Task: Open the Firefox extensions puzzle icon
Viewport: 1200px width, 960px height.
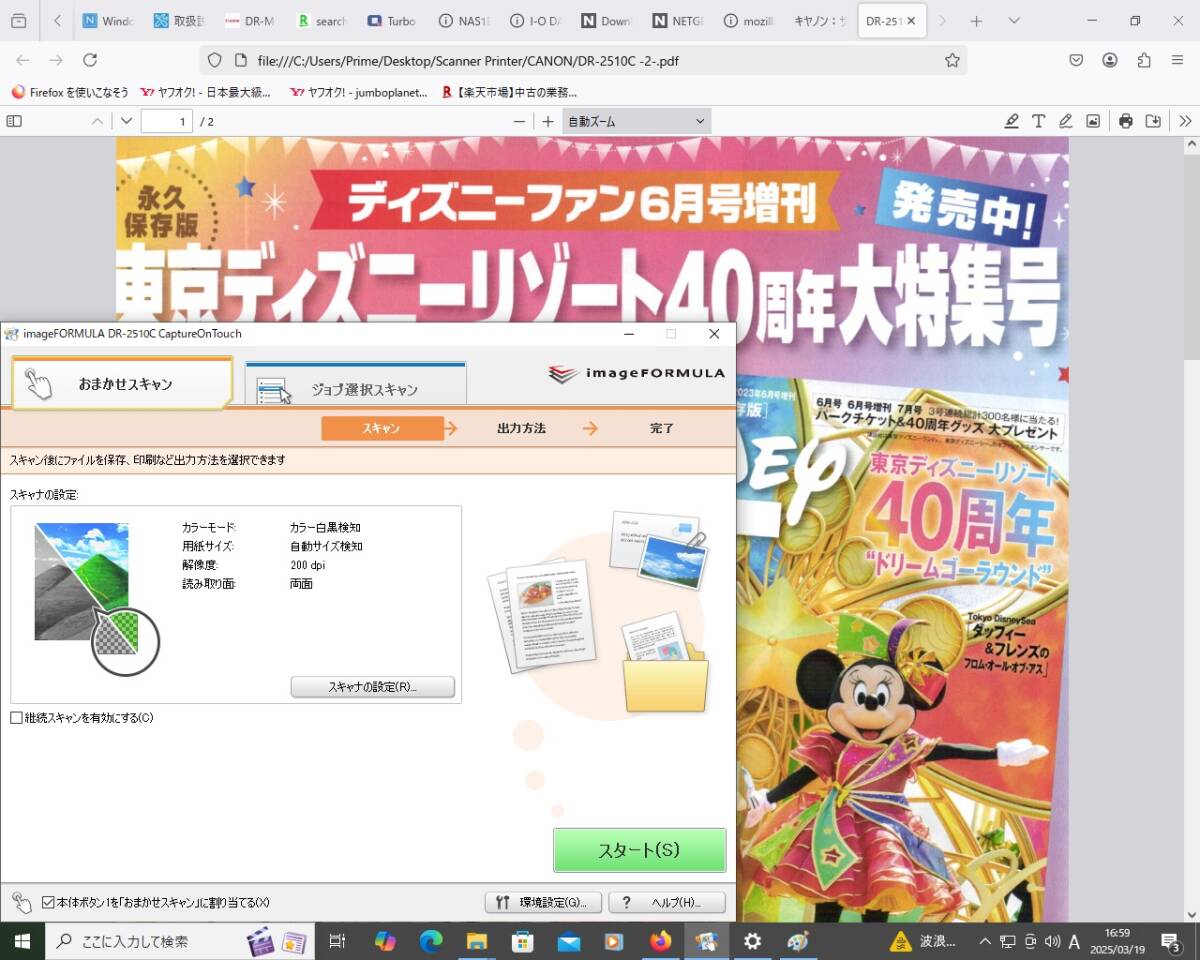Action: 1144,60
